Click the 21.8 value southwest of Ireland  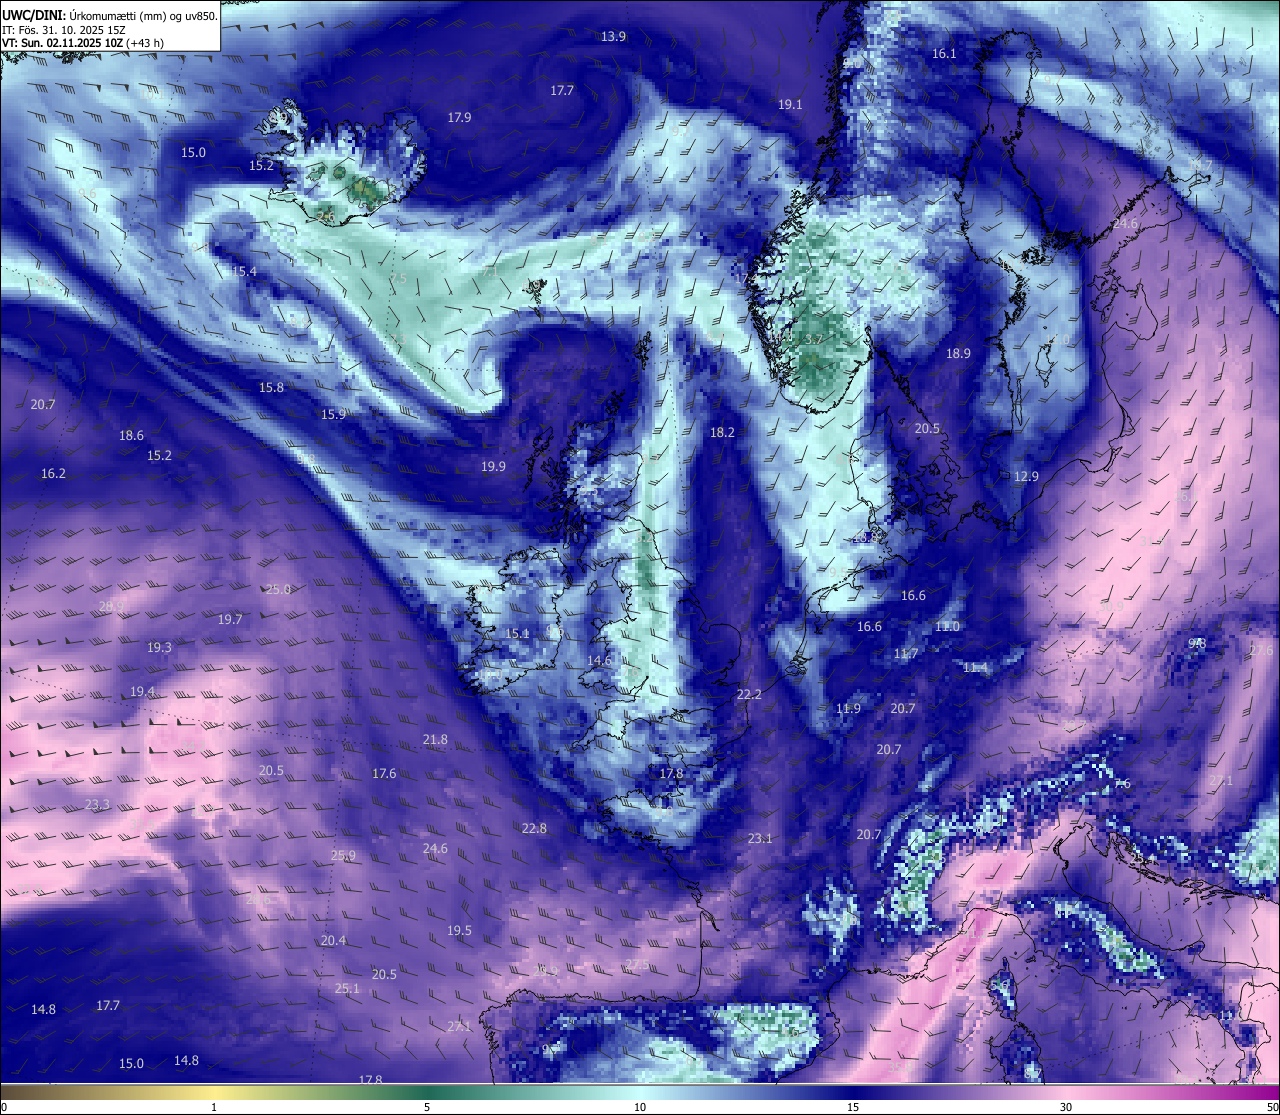435,739
